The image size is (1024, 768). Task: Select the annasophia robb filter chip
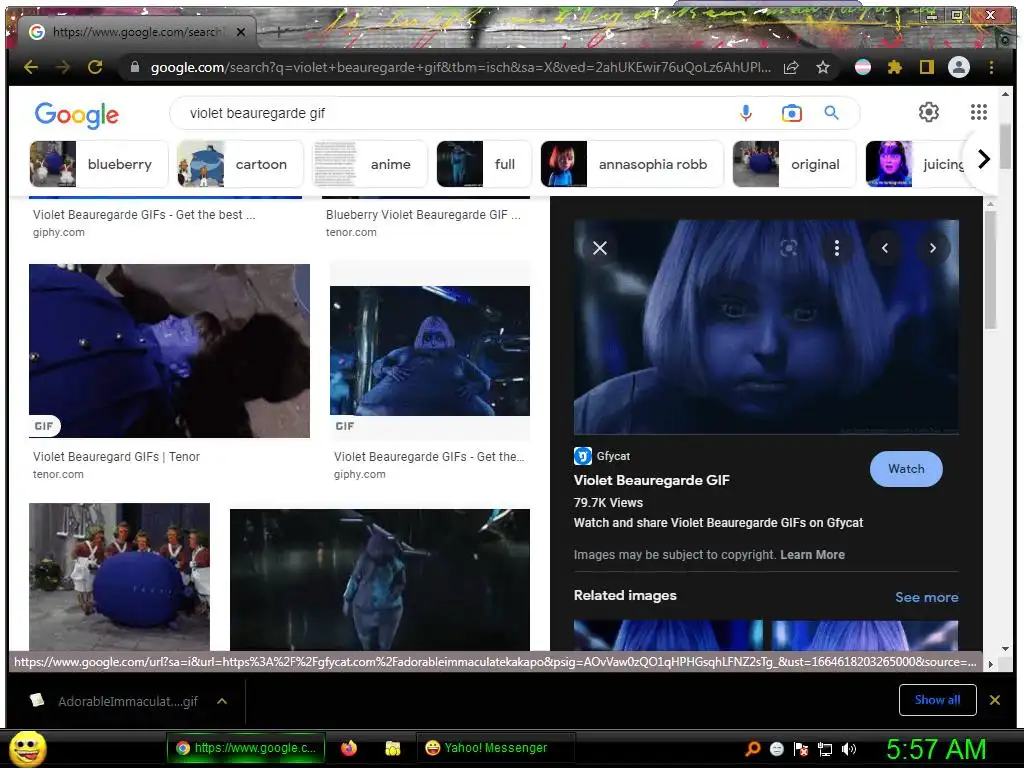click(632, 164)
